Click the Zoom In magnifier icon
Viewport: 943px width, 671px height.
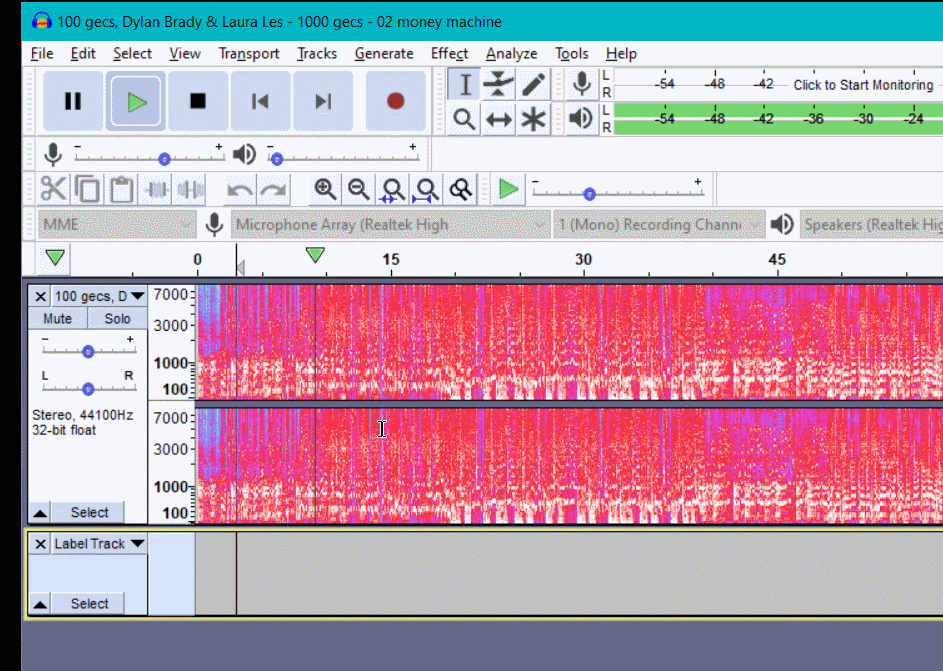[324, 188]
